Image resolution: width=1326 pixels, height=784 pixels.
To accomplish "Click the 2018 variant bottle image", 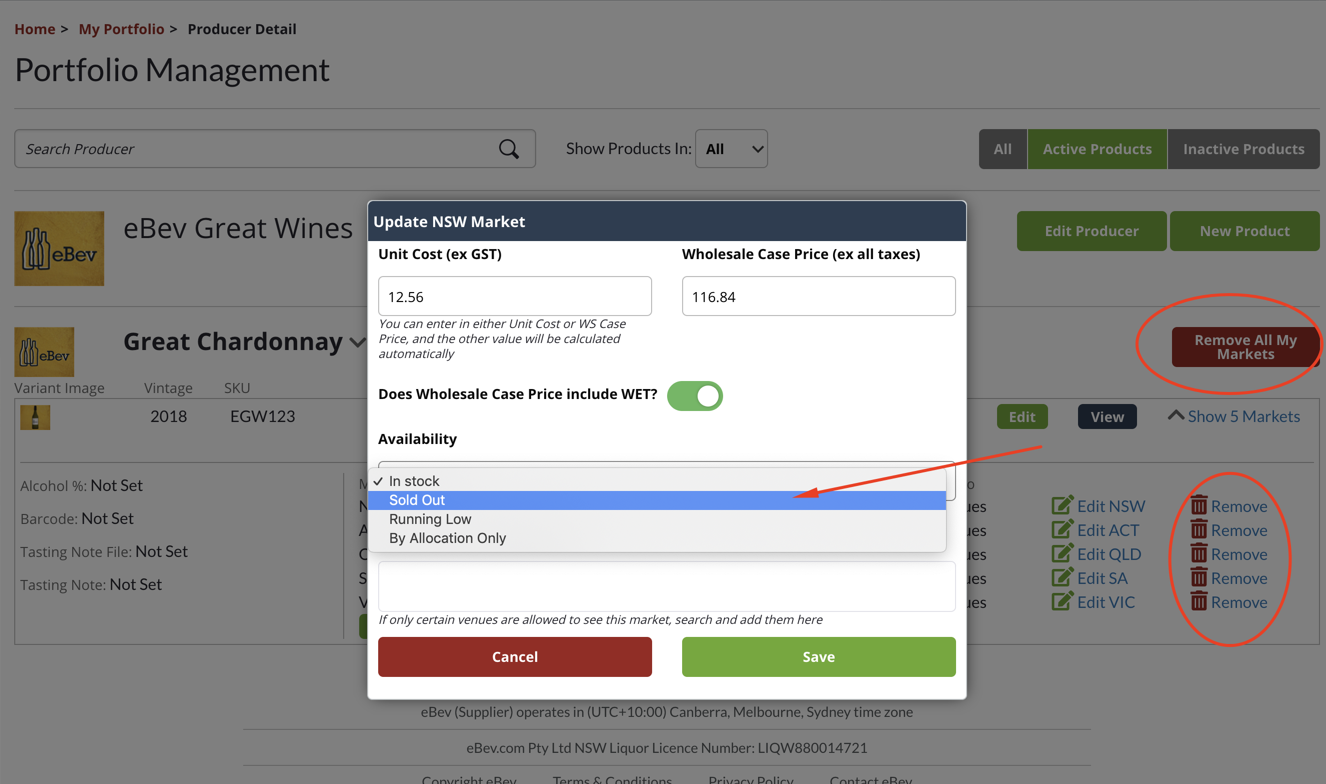I will pyautogui.click(x=35, y=416).
